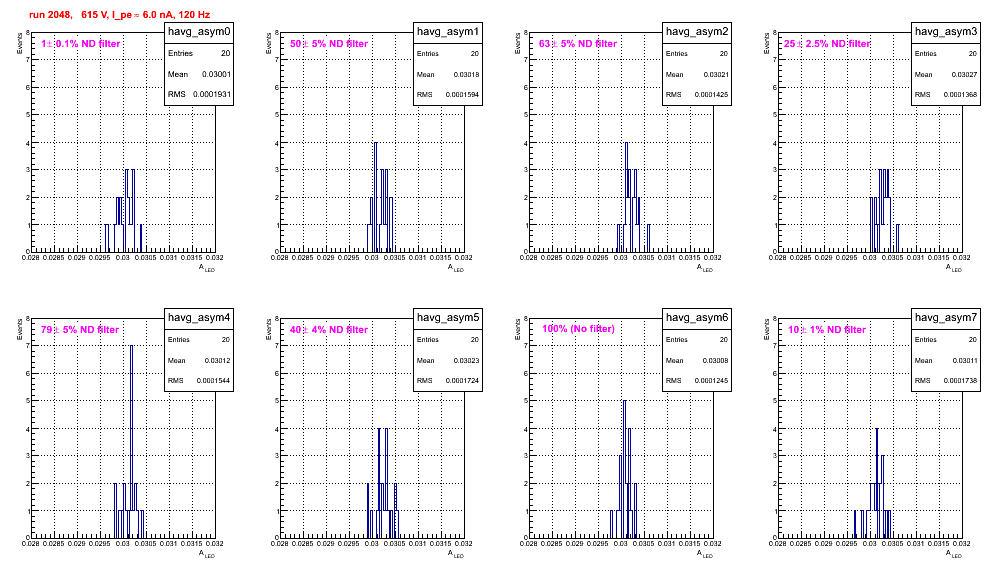The height and width of the screenshot is (572, 996).
Task: Select the havg_asym5 stats box title
Action: click(448, 318)
